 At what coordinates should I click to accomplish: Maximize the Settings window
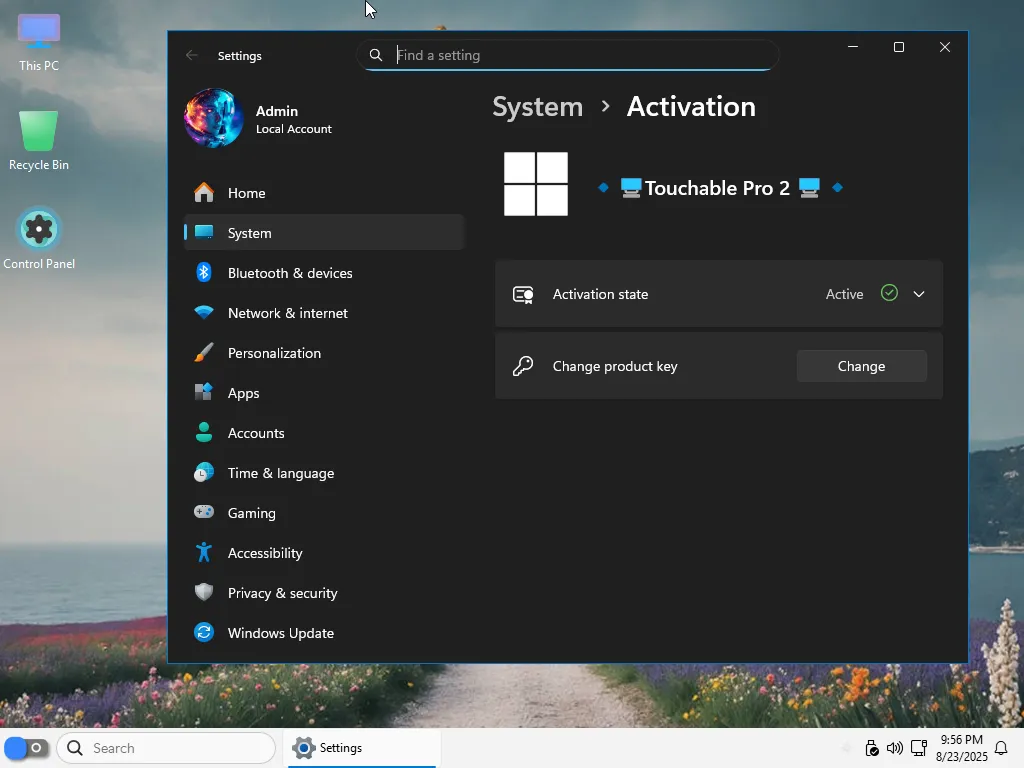pyautogui.click(x=899, y=47)
